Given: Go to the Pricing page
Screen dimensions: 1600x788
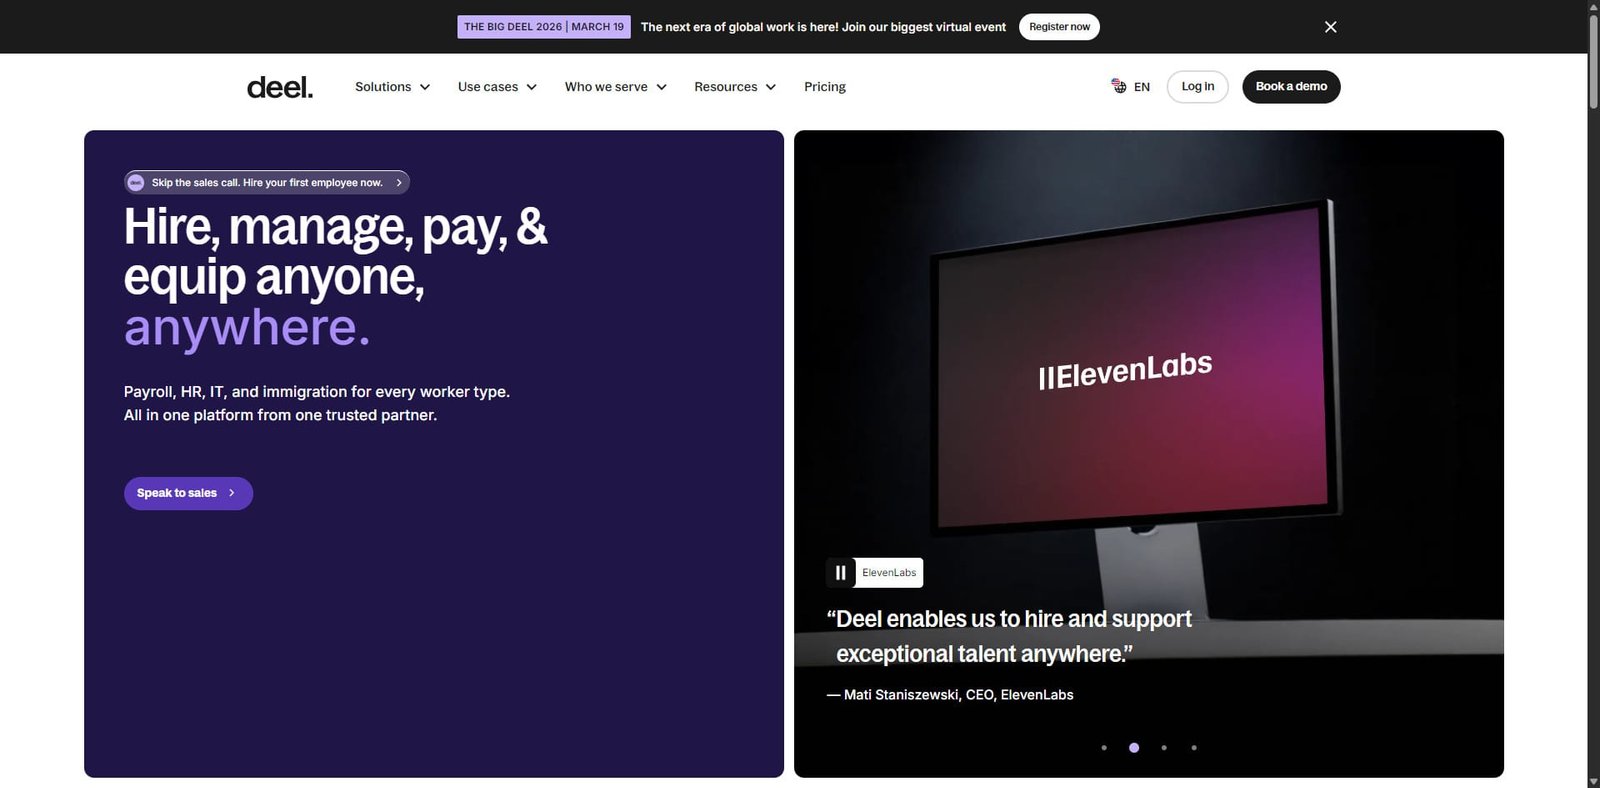Looking at the screenshot, I should (x=825, y=87).
